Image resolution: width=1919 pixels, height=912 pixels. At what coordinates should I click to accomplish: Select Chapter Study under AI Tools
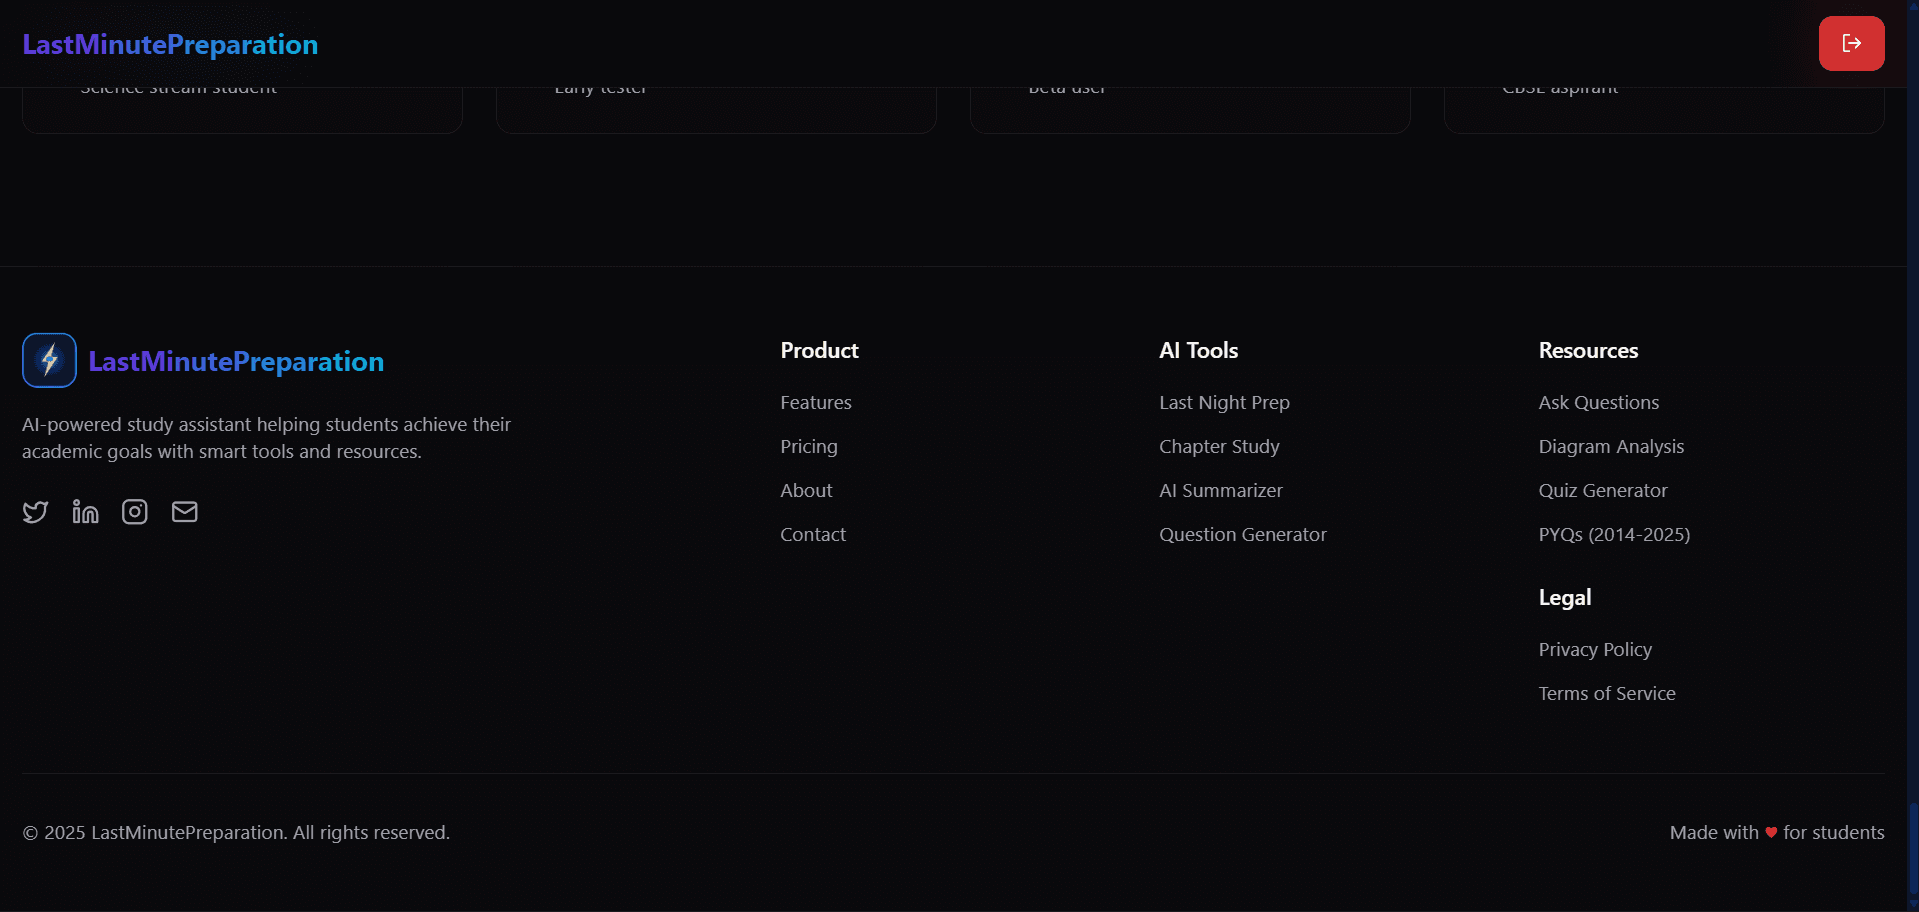(x=1219, y=446)
